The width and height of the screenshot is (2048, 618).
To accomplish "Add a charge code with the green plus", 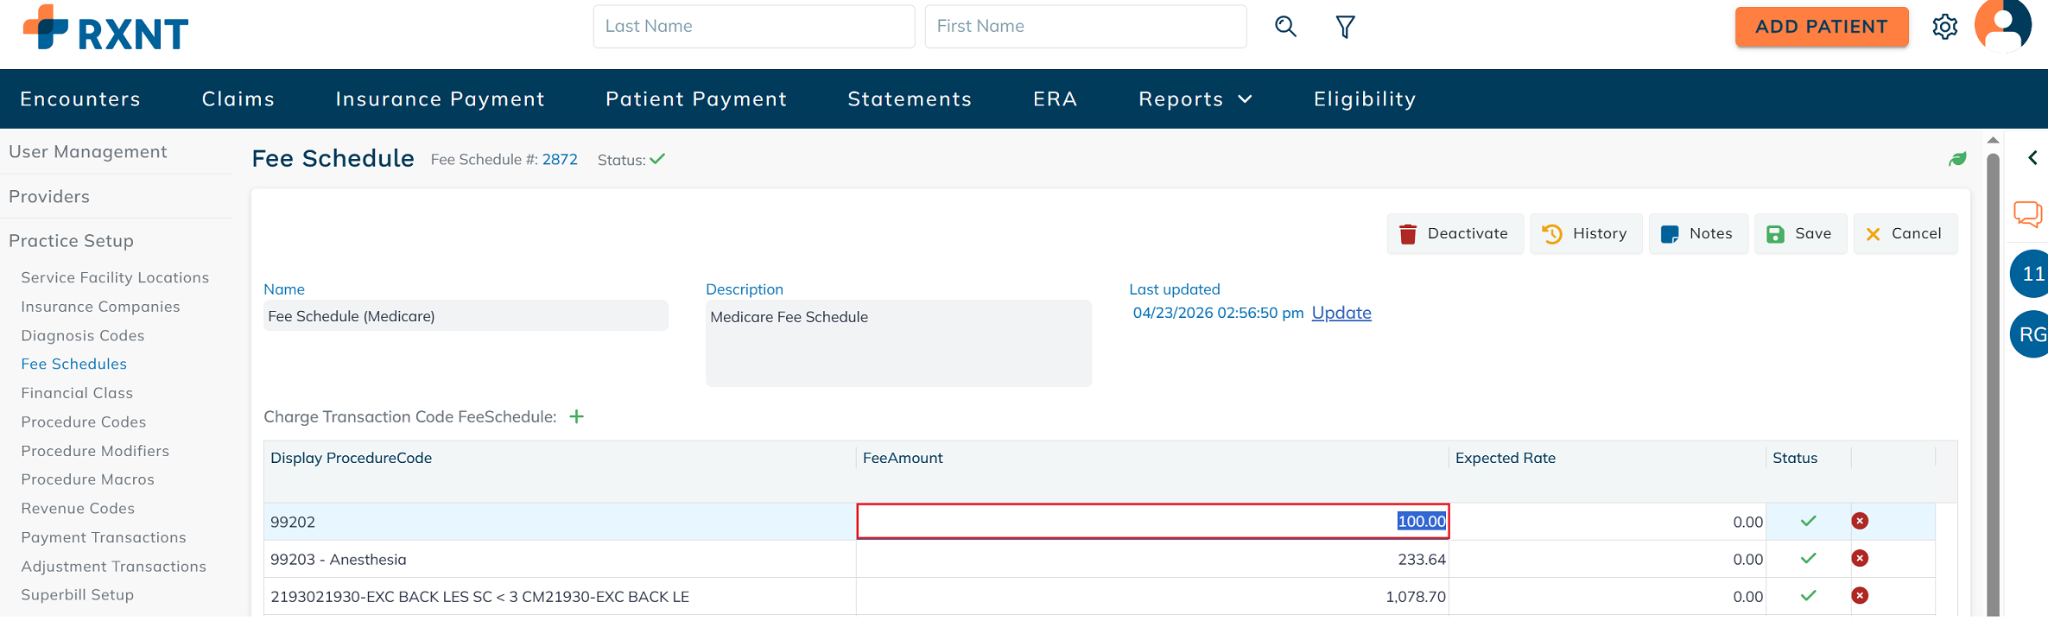I will click(x=576, y=417).
